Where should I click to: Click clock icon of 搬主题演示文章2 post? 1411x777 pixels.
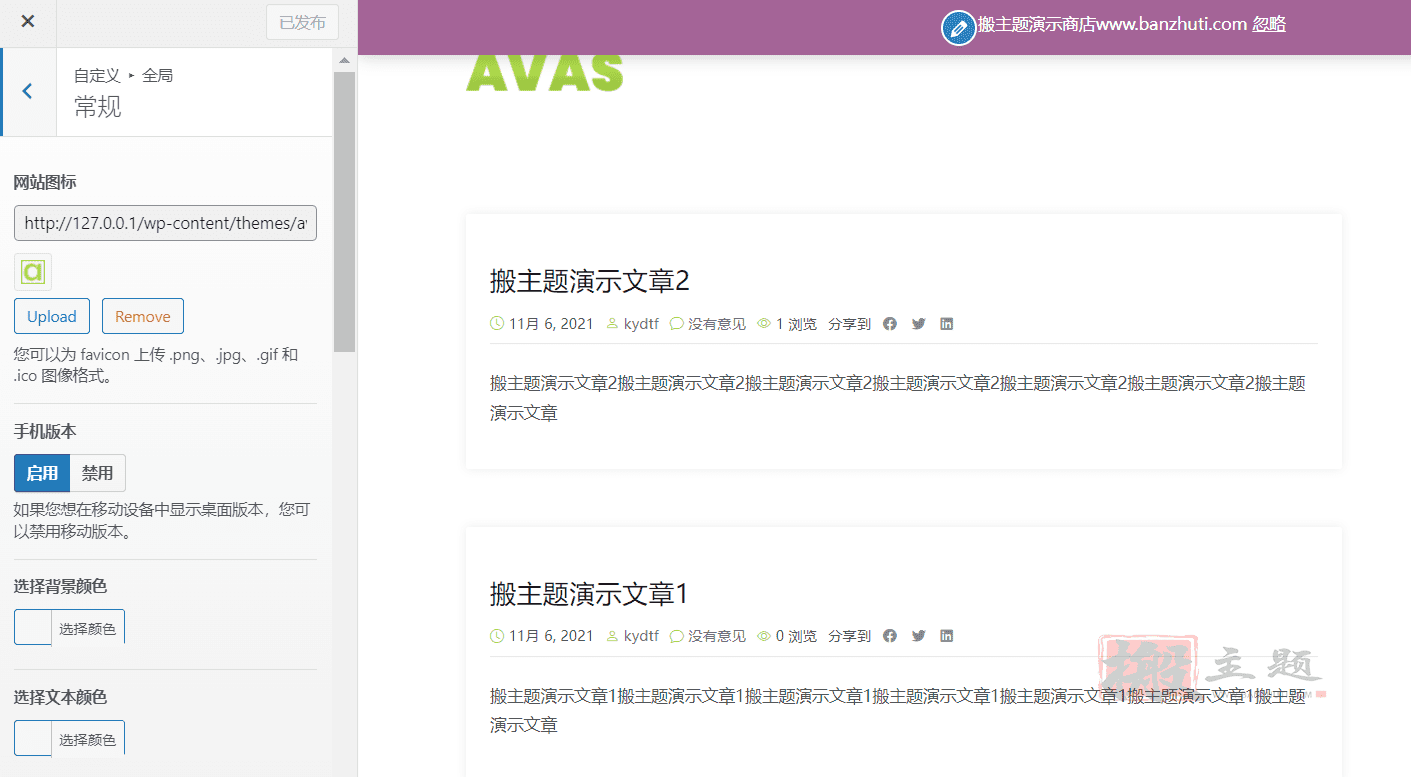(x=497, y=324)
